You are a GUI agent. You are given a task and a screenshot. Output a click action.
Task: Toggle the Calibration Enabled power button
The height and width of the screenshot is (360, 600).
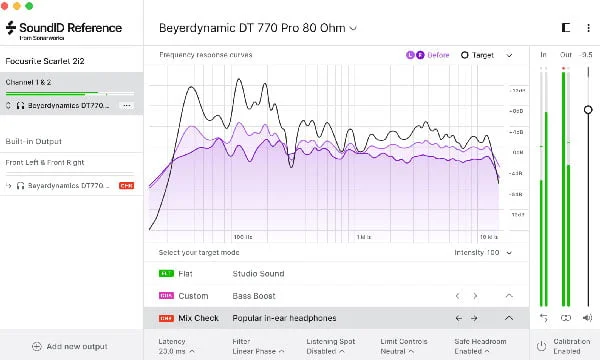541,346
